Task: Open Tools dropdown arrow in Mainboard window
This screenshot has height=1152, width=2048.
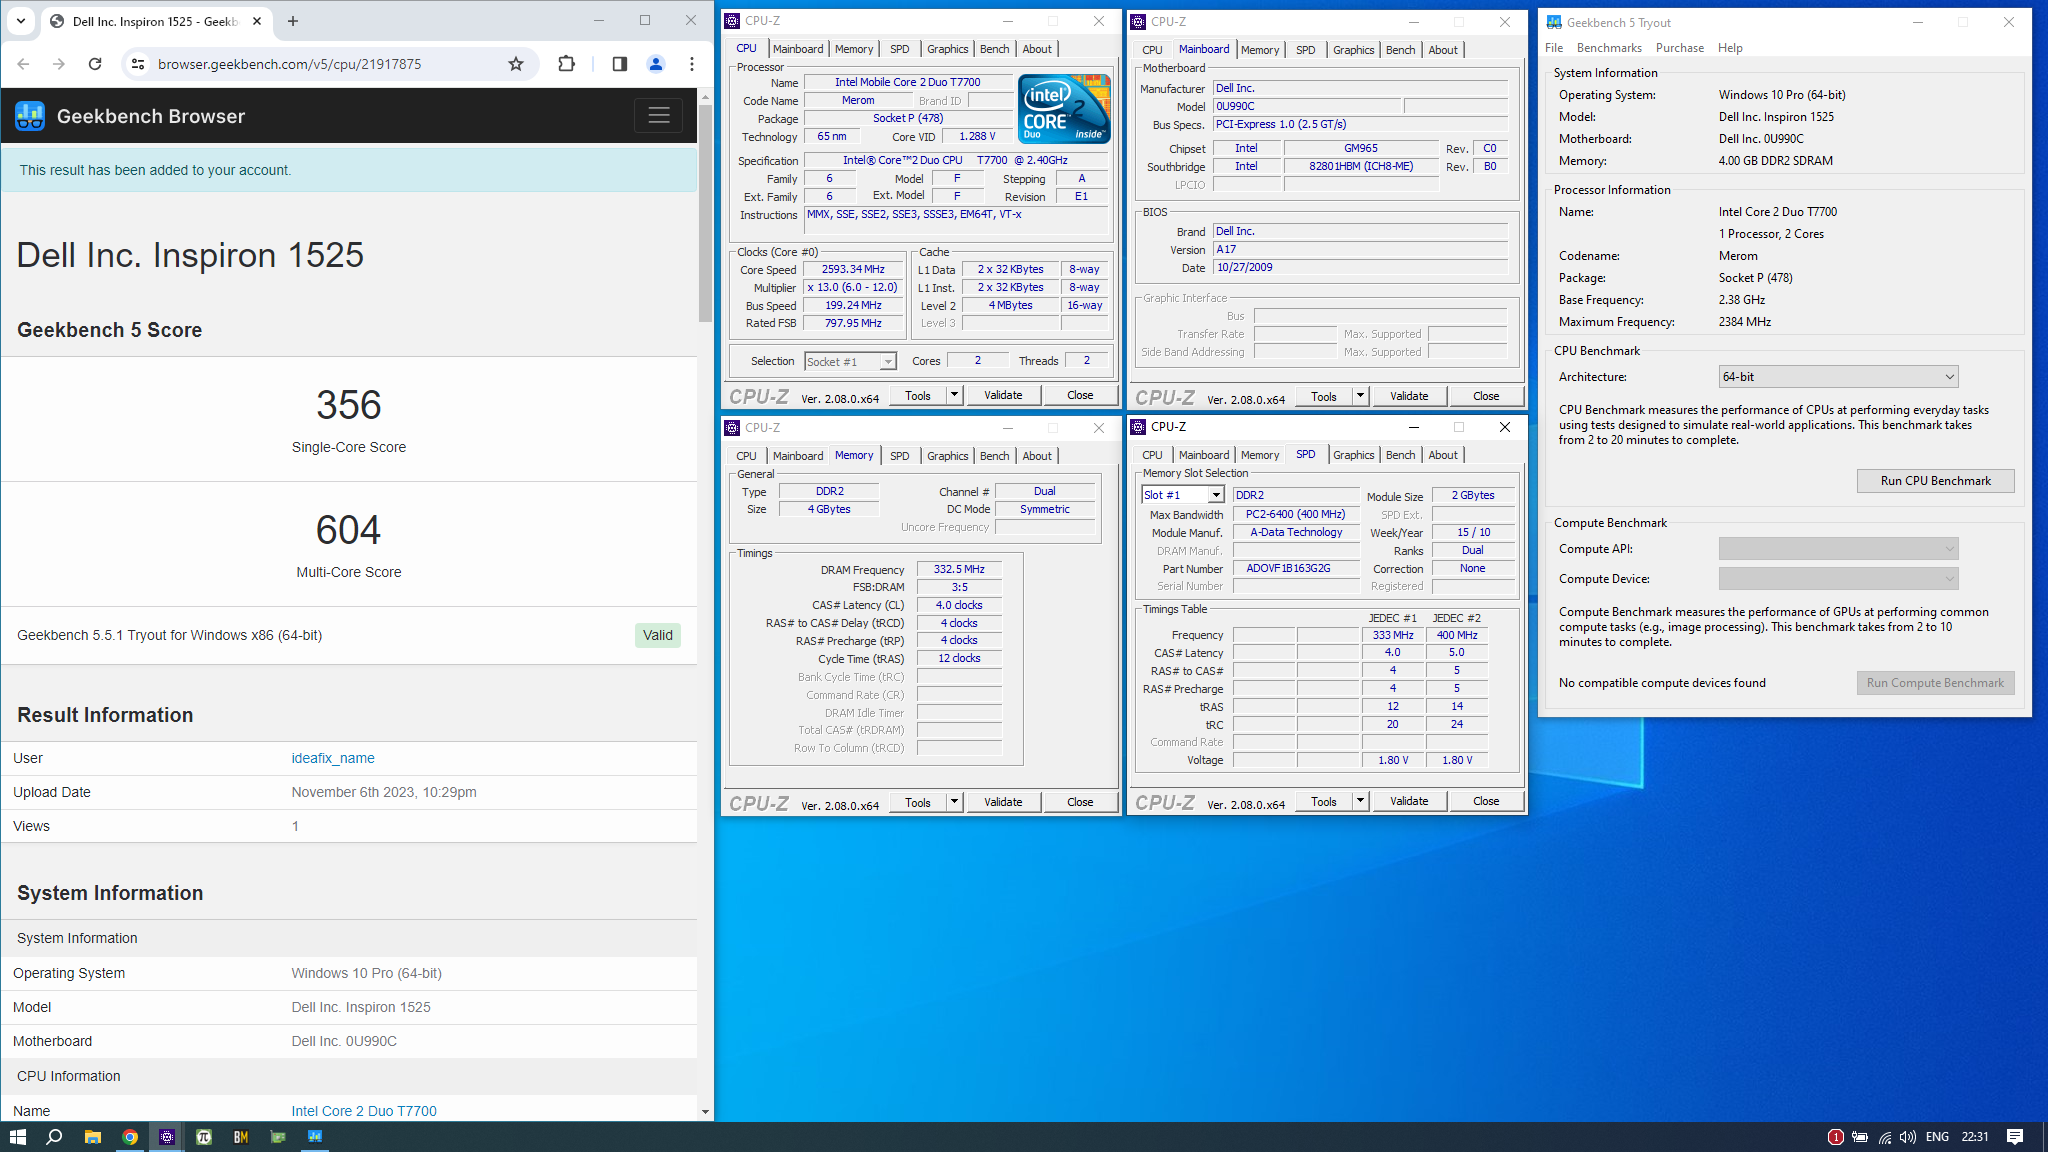Action: [x=1360, y=396]
